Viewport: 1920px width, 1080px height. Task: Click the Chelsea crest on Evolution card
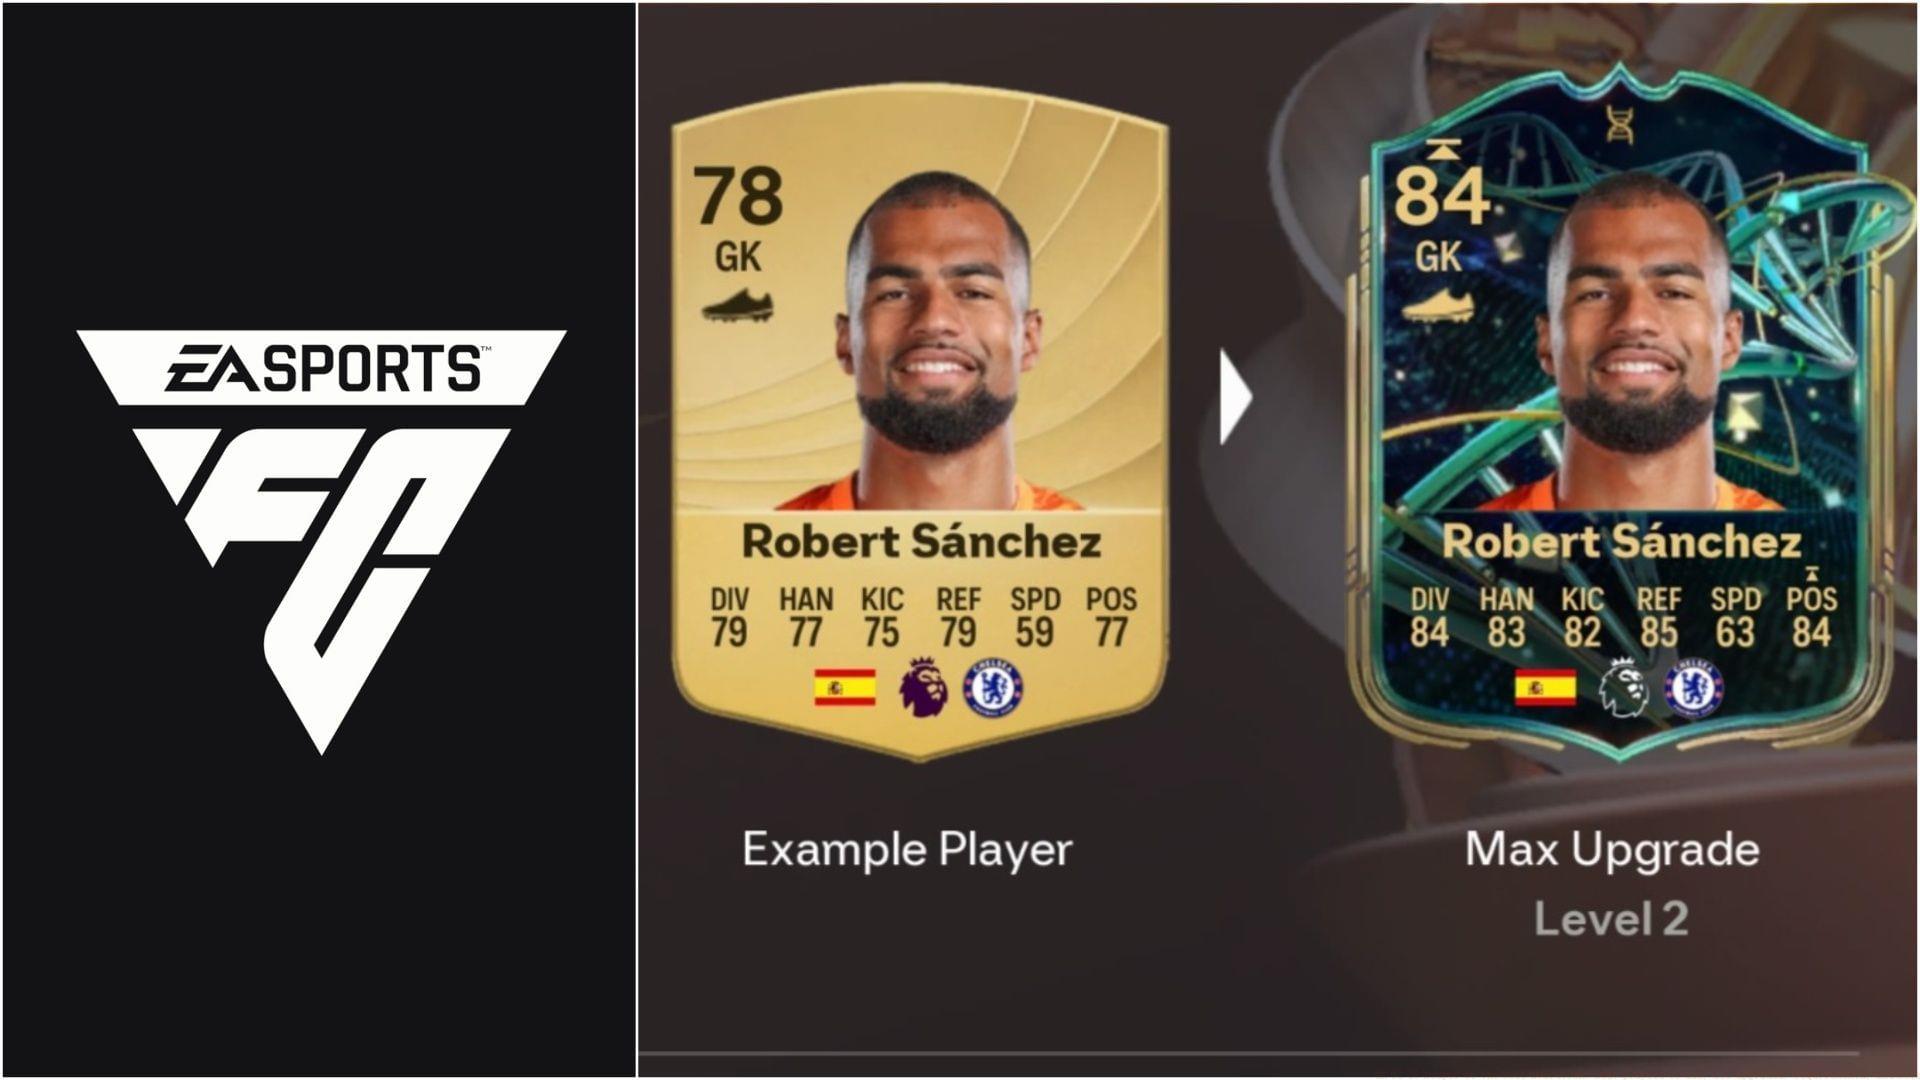tap(1694, 689)
